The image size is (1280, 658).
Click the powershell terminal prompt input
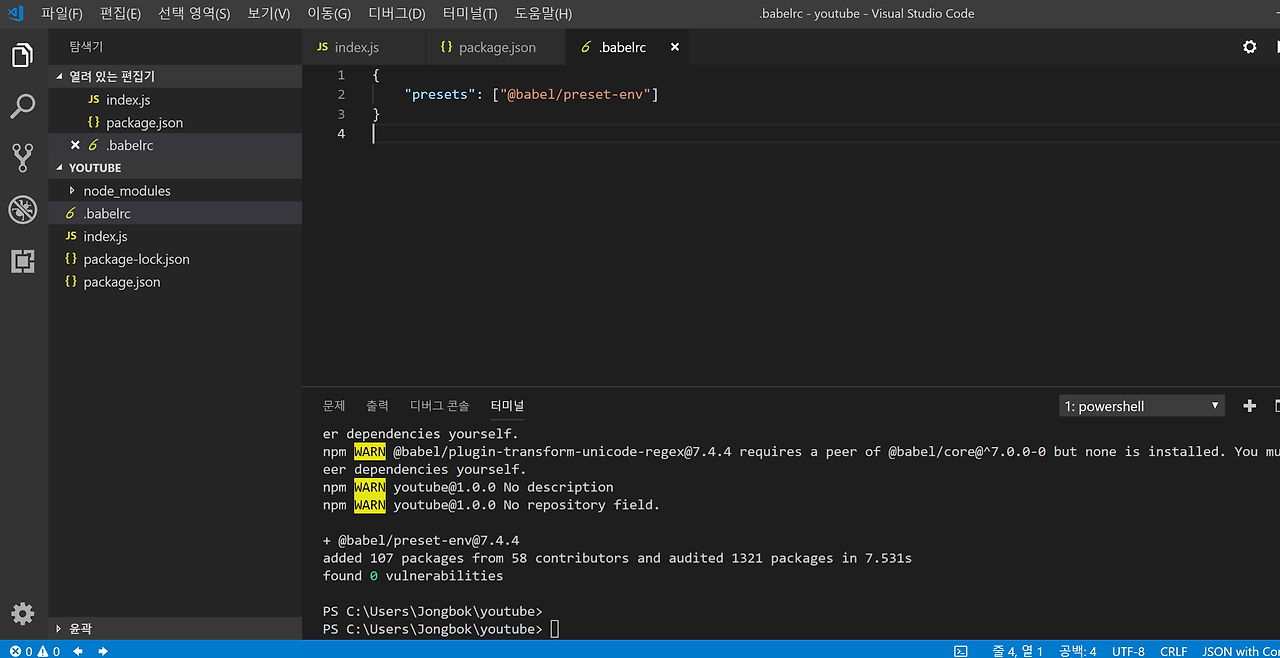point(555,629)
